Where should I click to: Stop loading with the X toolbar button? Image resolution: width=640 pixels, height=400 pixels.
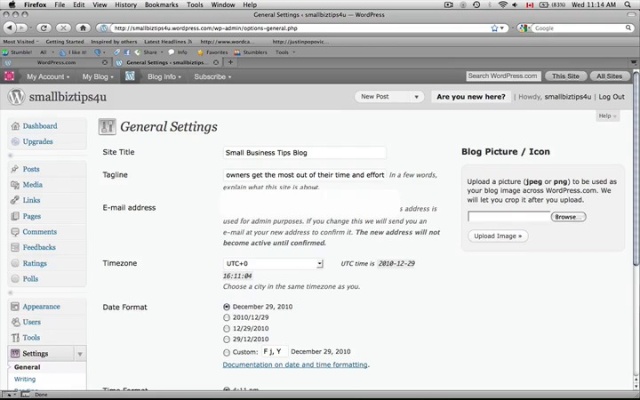(x=63, y=28)
